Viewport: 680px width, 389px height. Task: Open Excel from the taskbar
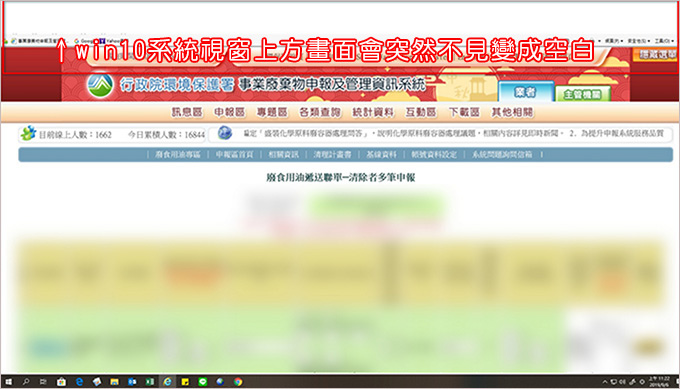[x=150, y=382]
